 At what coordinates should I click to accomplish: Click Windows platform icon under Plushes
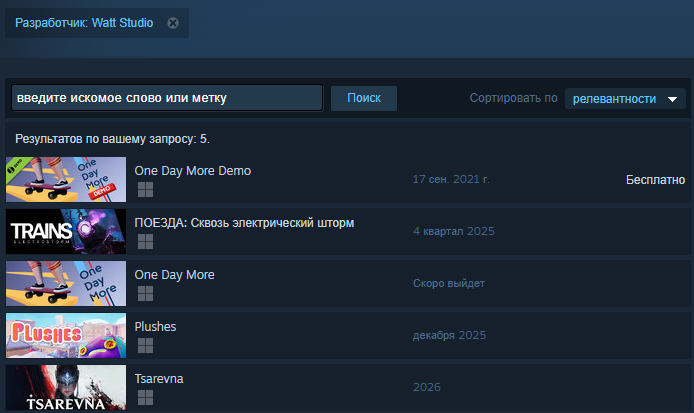pos(145,346)
